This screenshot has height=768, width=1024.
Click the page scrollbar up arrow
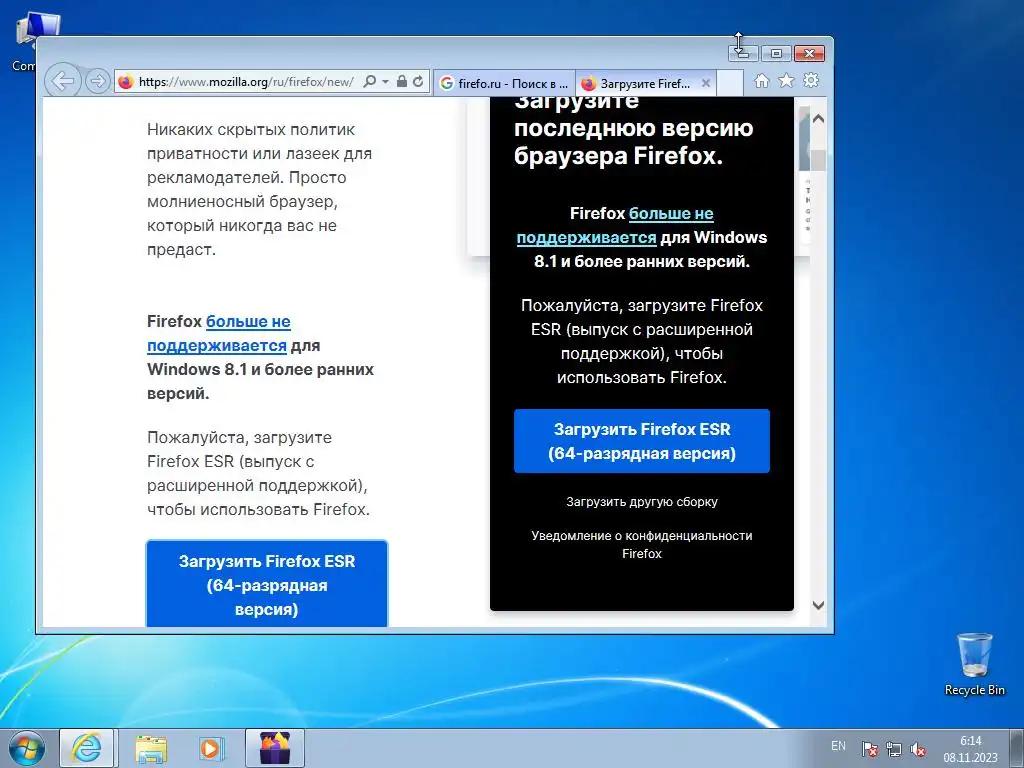pos(818,119)
